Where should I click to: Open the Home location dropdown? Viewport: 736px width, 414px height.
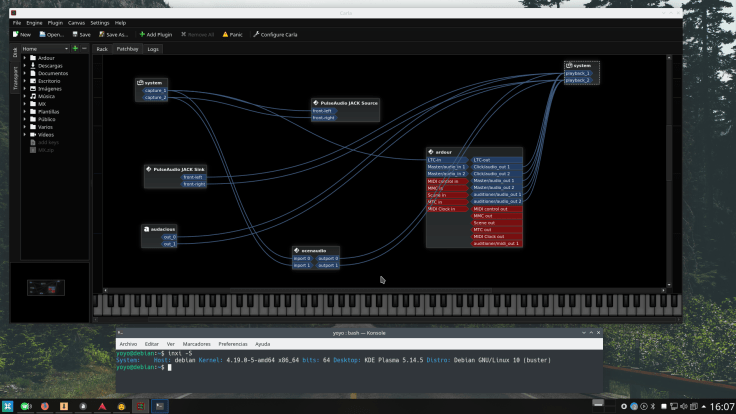[44, 48]
